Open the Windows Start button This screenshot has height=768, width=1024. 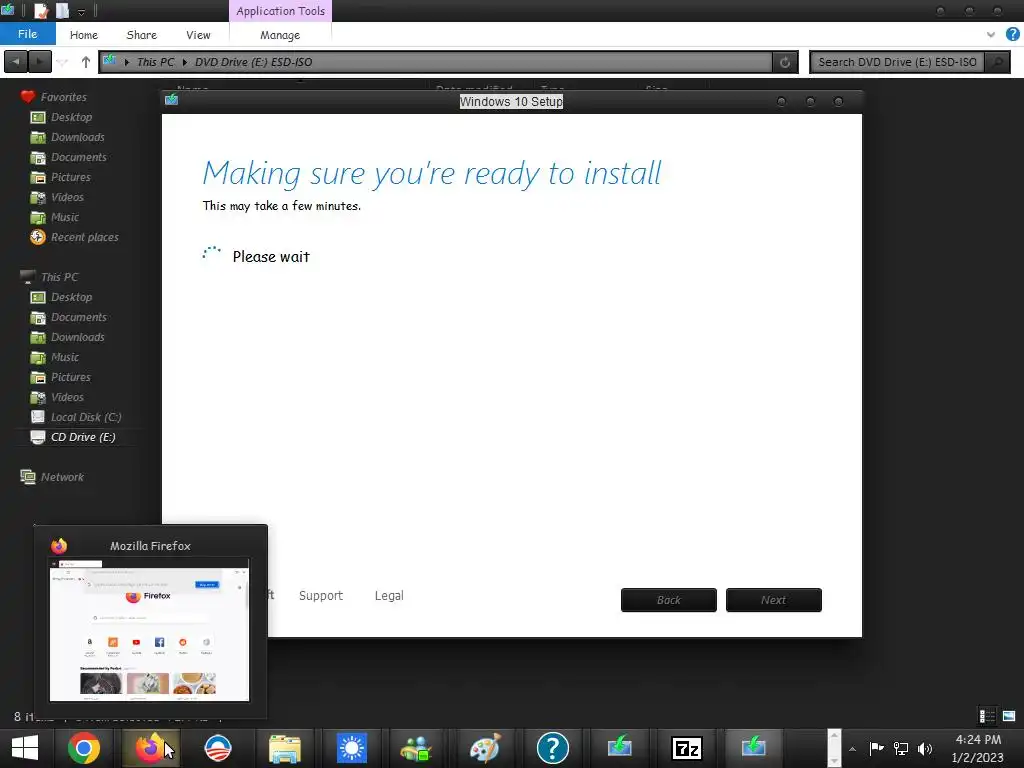pos(25,748)
